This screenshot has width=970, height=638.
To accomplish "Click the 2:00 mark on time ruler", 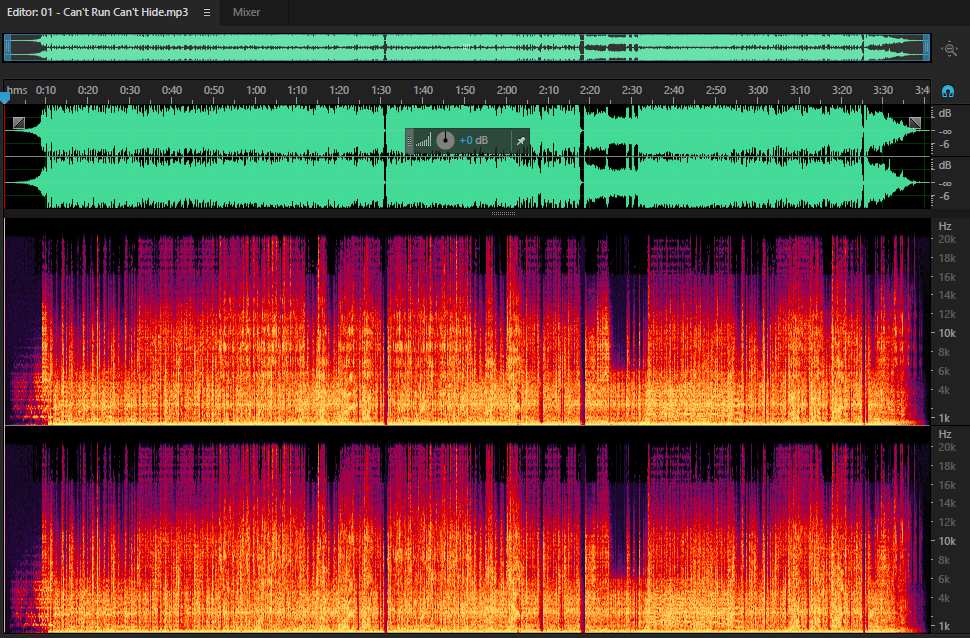I will click(x=507, y=90).
